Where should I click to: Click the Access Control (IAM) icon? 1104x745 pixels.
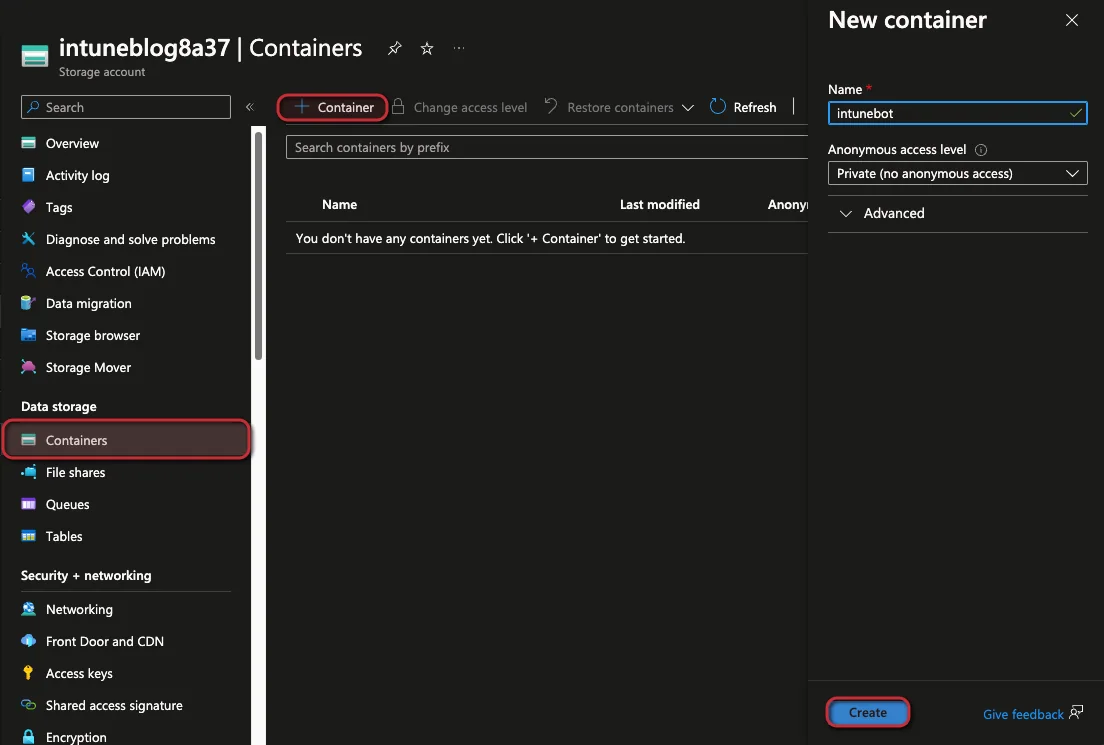tap(28, 270)
